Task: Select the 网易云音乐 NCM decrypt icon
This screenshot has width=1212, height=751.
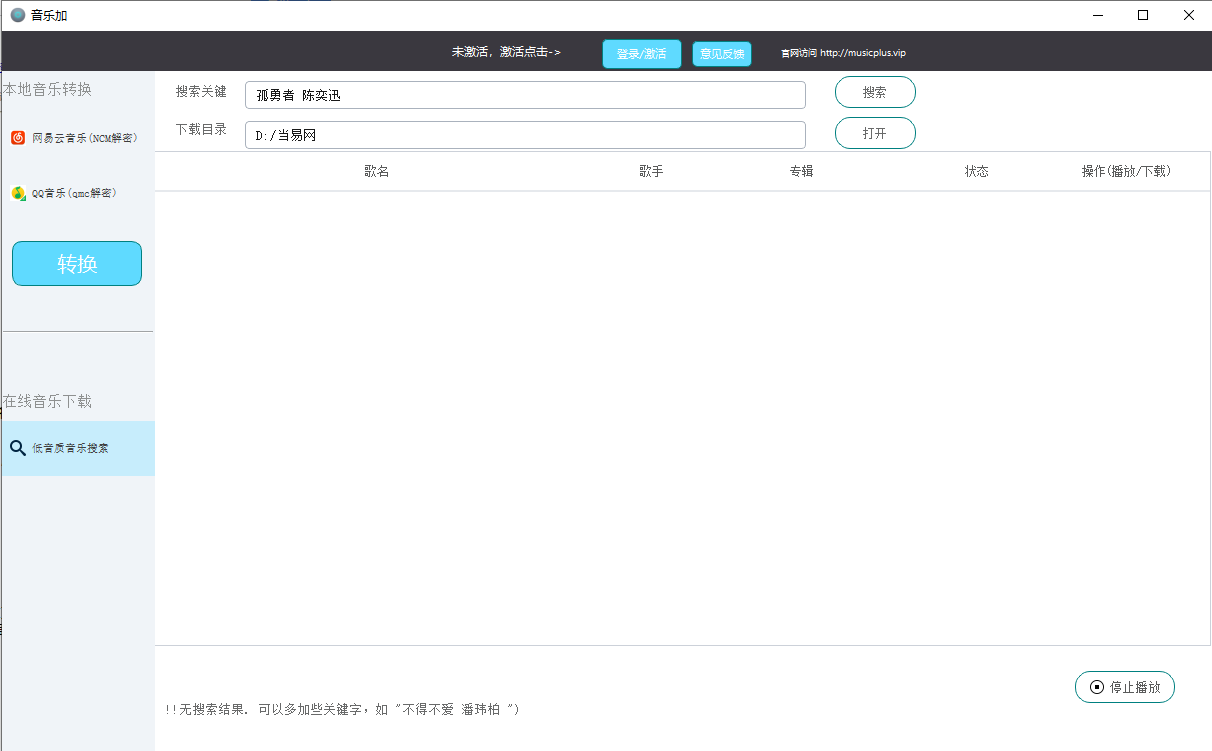Action: (x=17, y=137)
